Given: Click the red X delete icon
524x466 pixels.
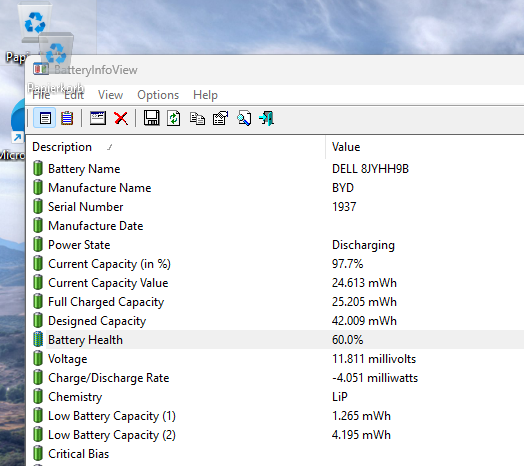Looking at the screenshot, I should [121, 118].
